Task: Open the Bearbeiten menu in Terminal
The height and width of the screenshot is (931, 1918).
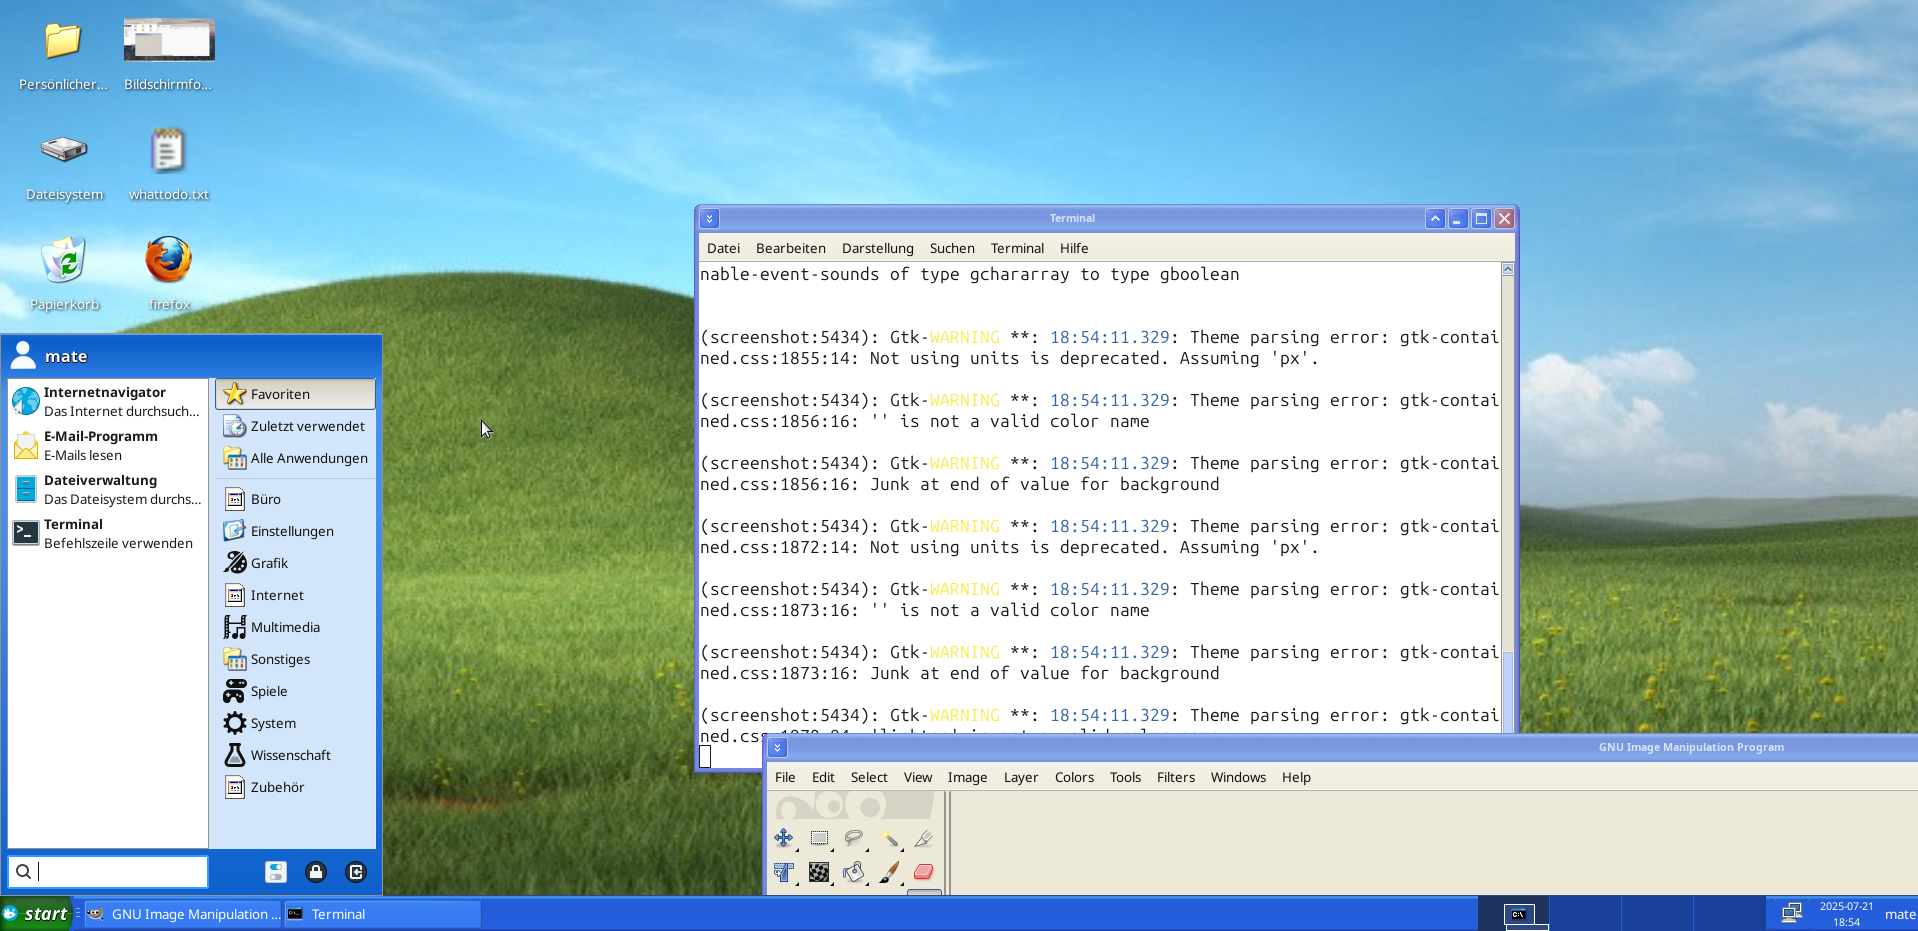Action: pos(790,248)
